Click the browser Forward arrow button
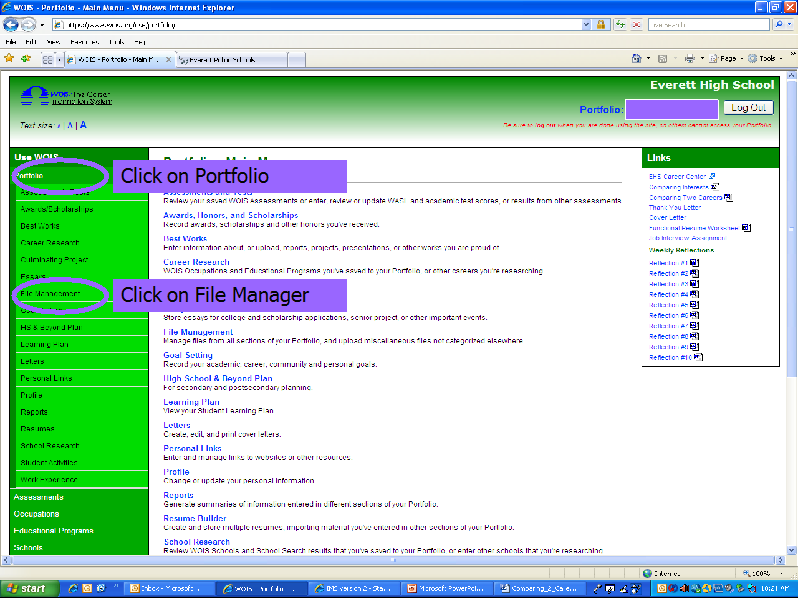800x600 pixels. click(28, 24)
